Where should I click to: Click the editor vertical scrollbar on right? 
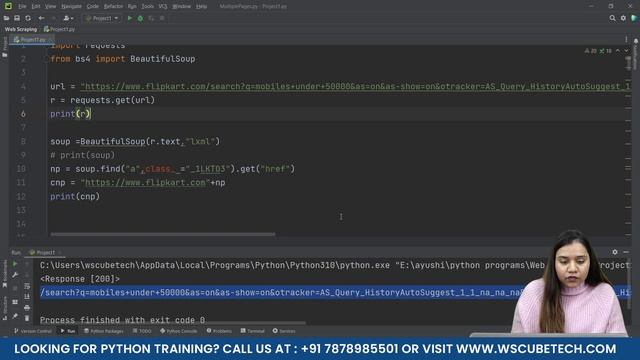[x=628, y=62]
